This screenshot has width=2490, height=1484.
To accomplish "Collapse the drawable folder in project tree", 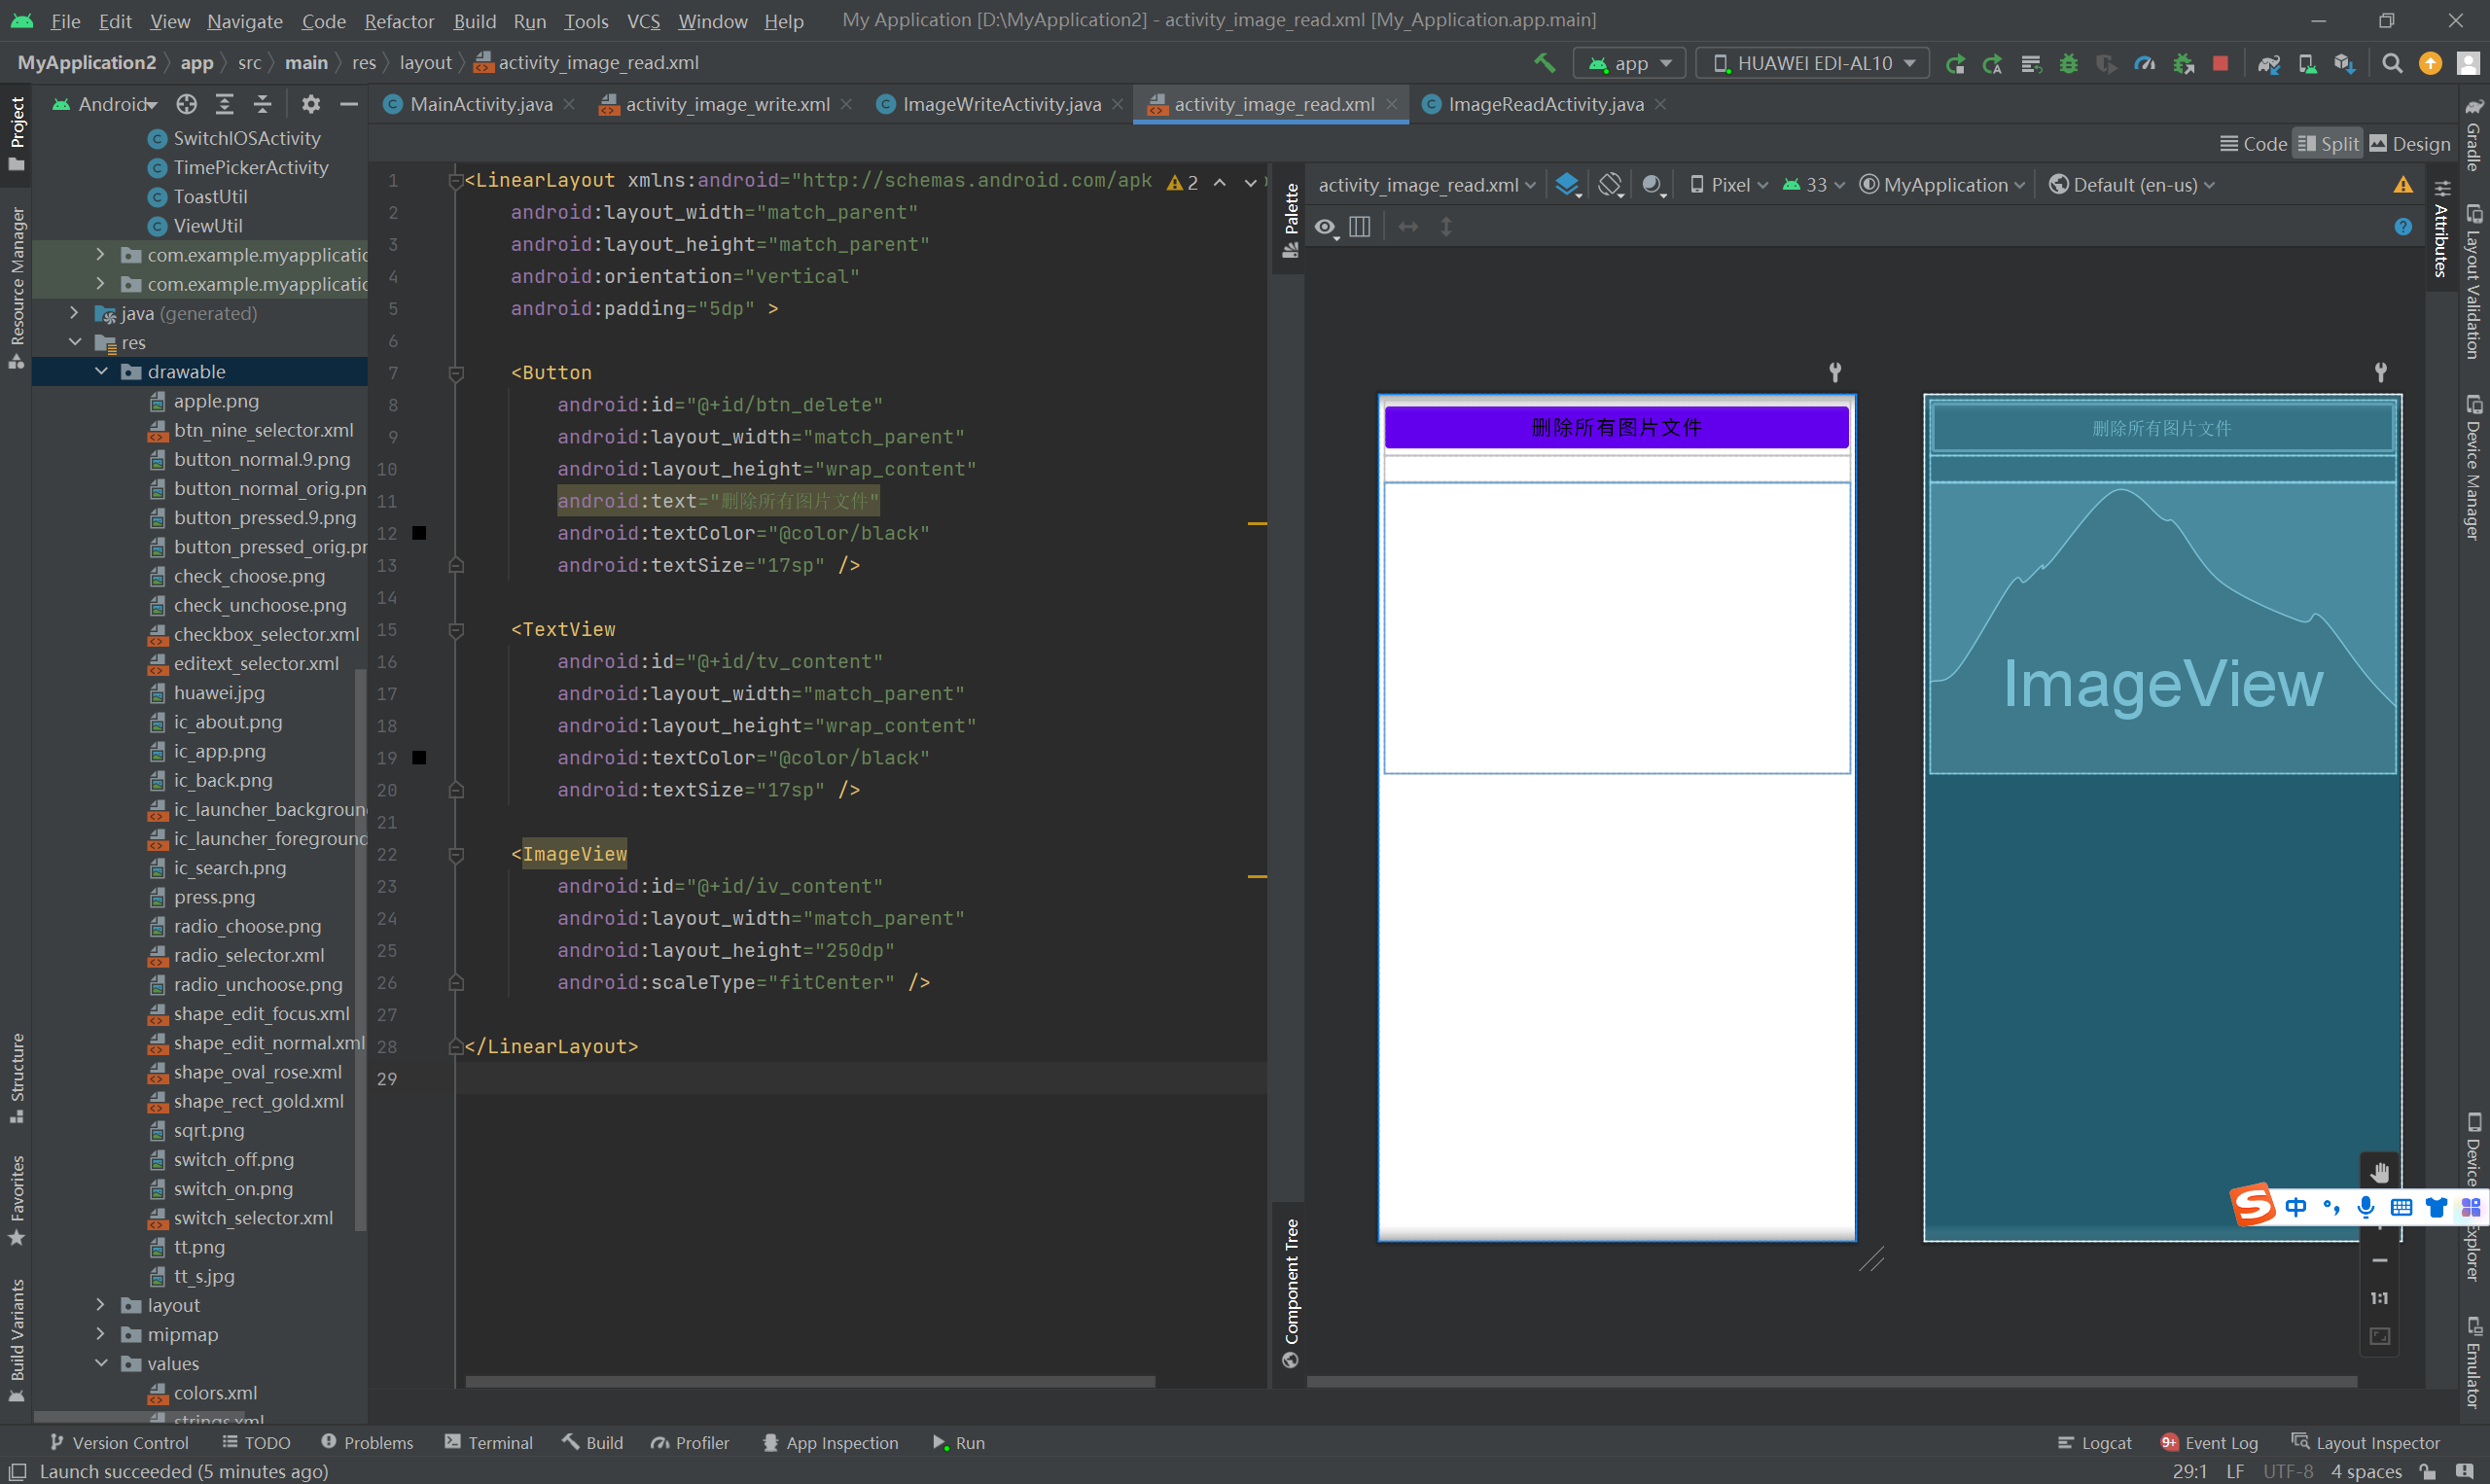I will (101, 371).
